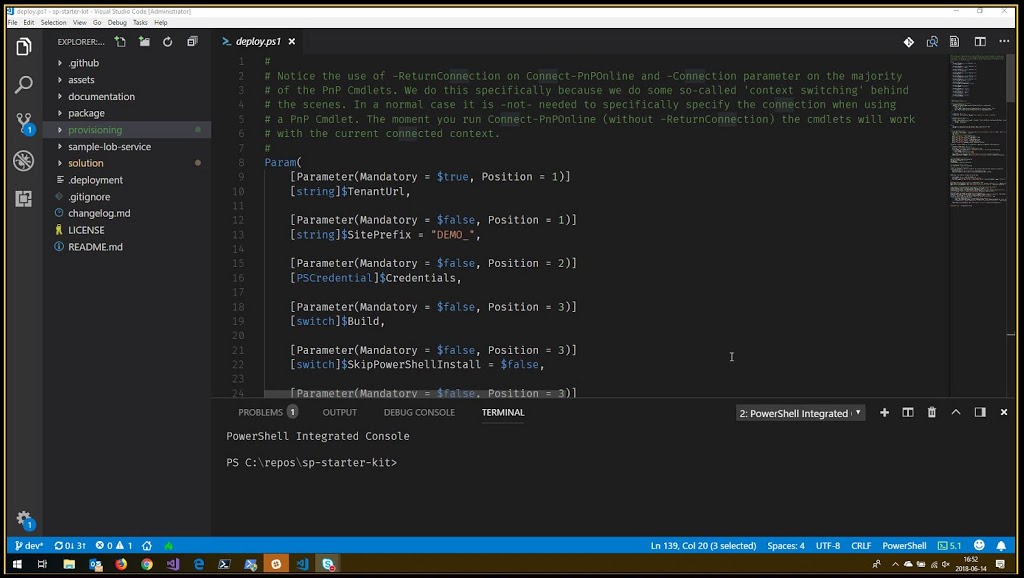The width and height of the screenshot is (1024, 578).
Task: Open the smiley feedback icon in status bar
Action: [979, 545]
